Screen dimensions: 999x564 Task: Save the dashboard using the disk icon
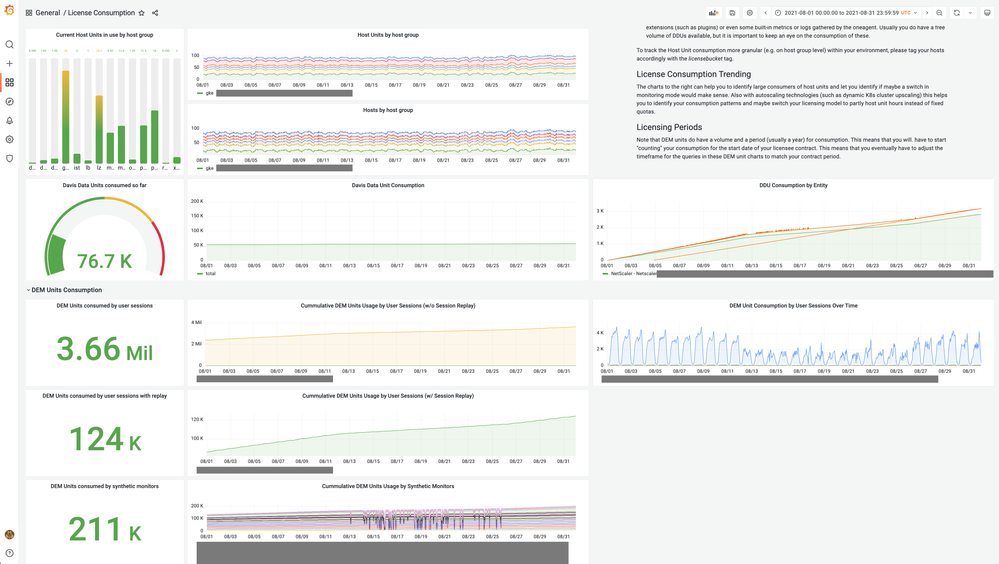pos(732,13)
